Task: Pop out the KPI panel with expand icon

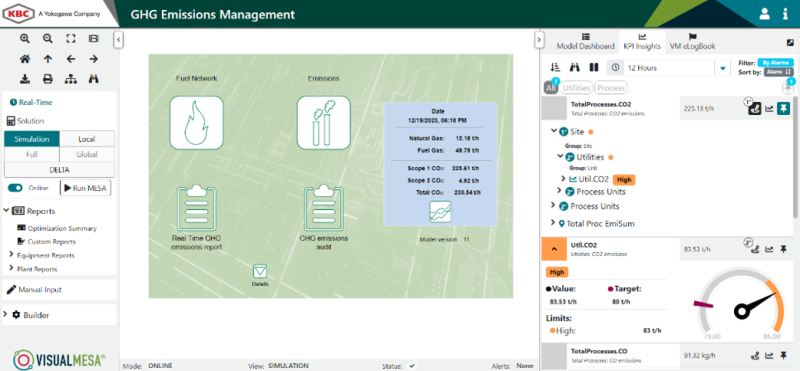Action: click(790, 43)
